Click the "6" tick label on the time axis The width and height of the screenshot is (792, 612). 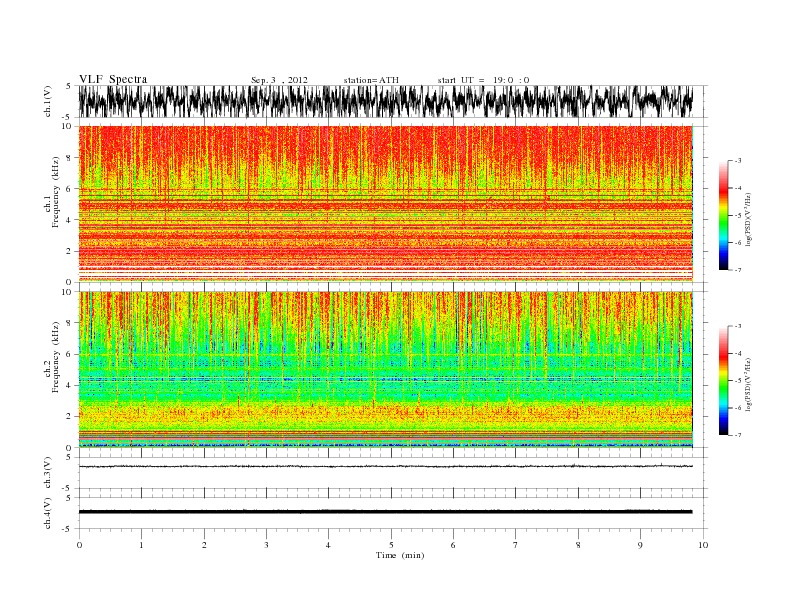click(x=454, y=545)
